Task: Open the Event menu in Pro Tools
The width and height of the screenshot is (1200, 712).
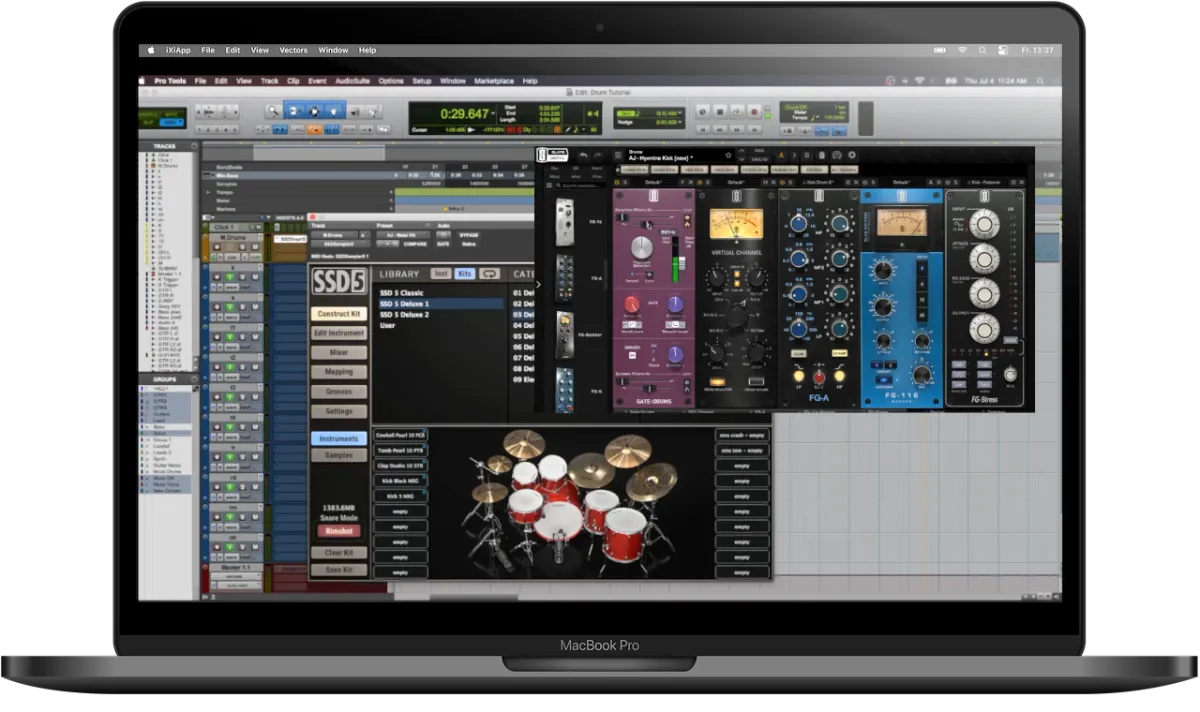Action: pos(317,81)
